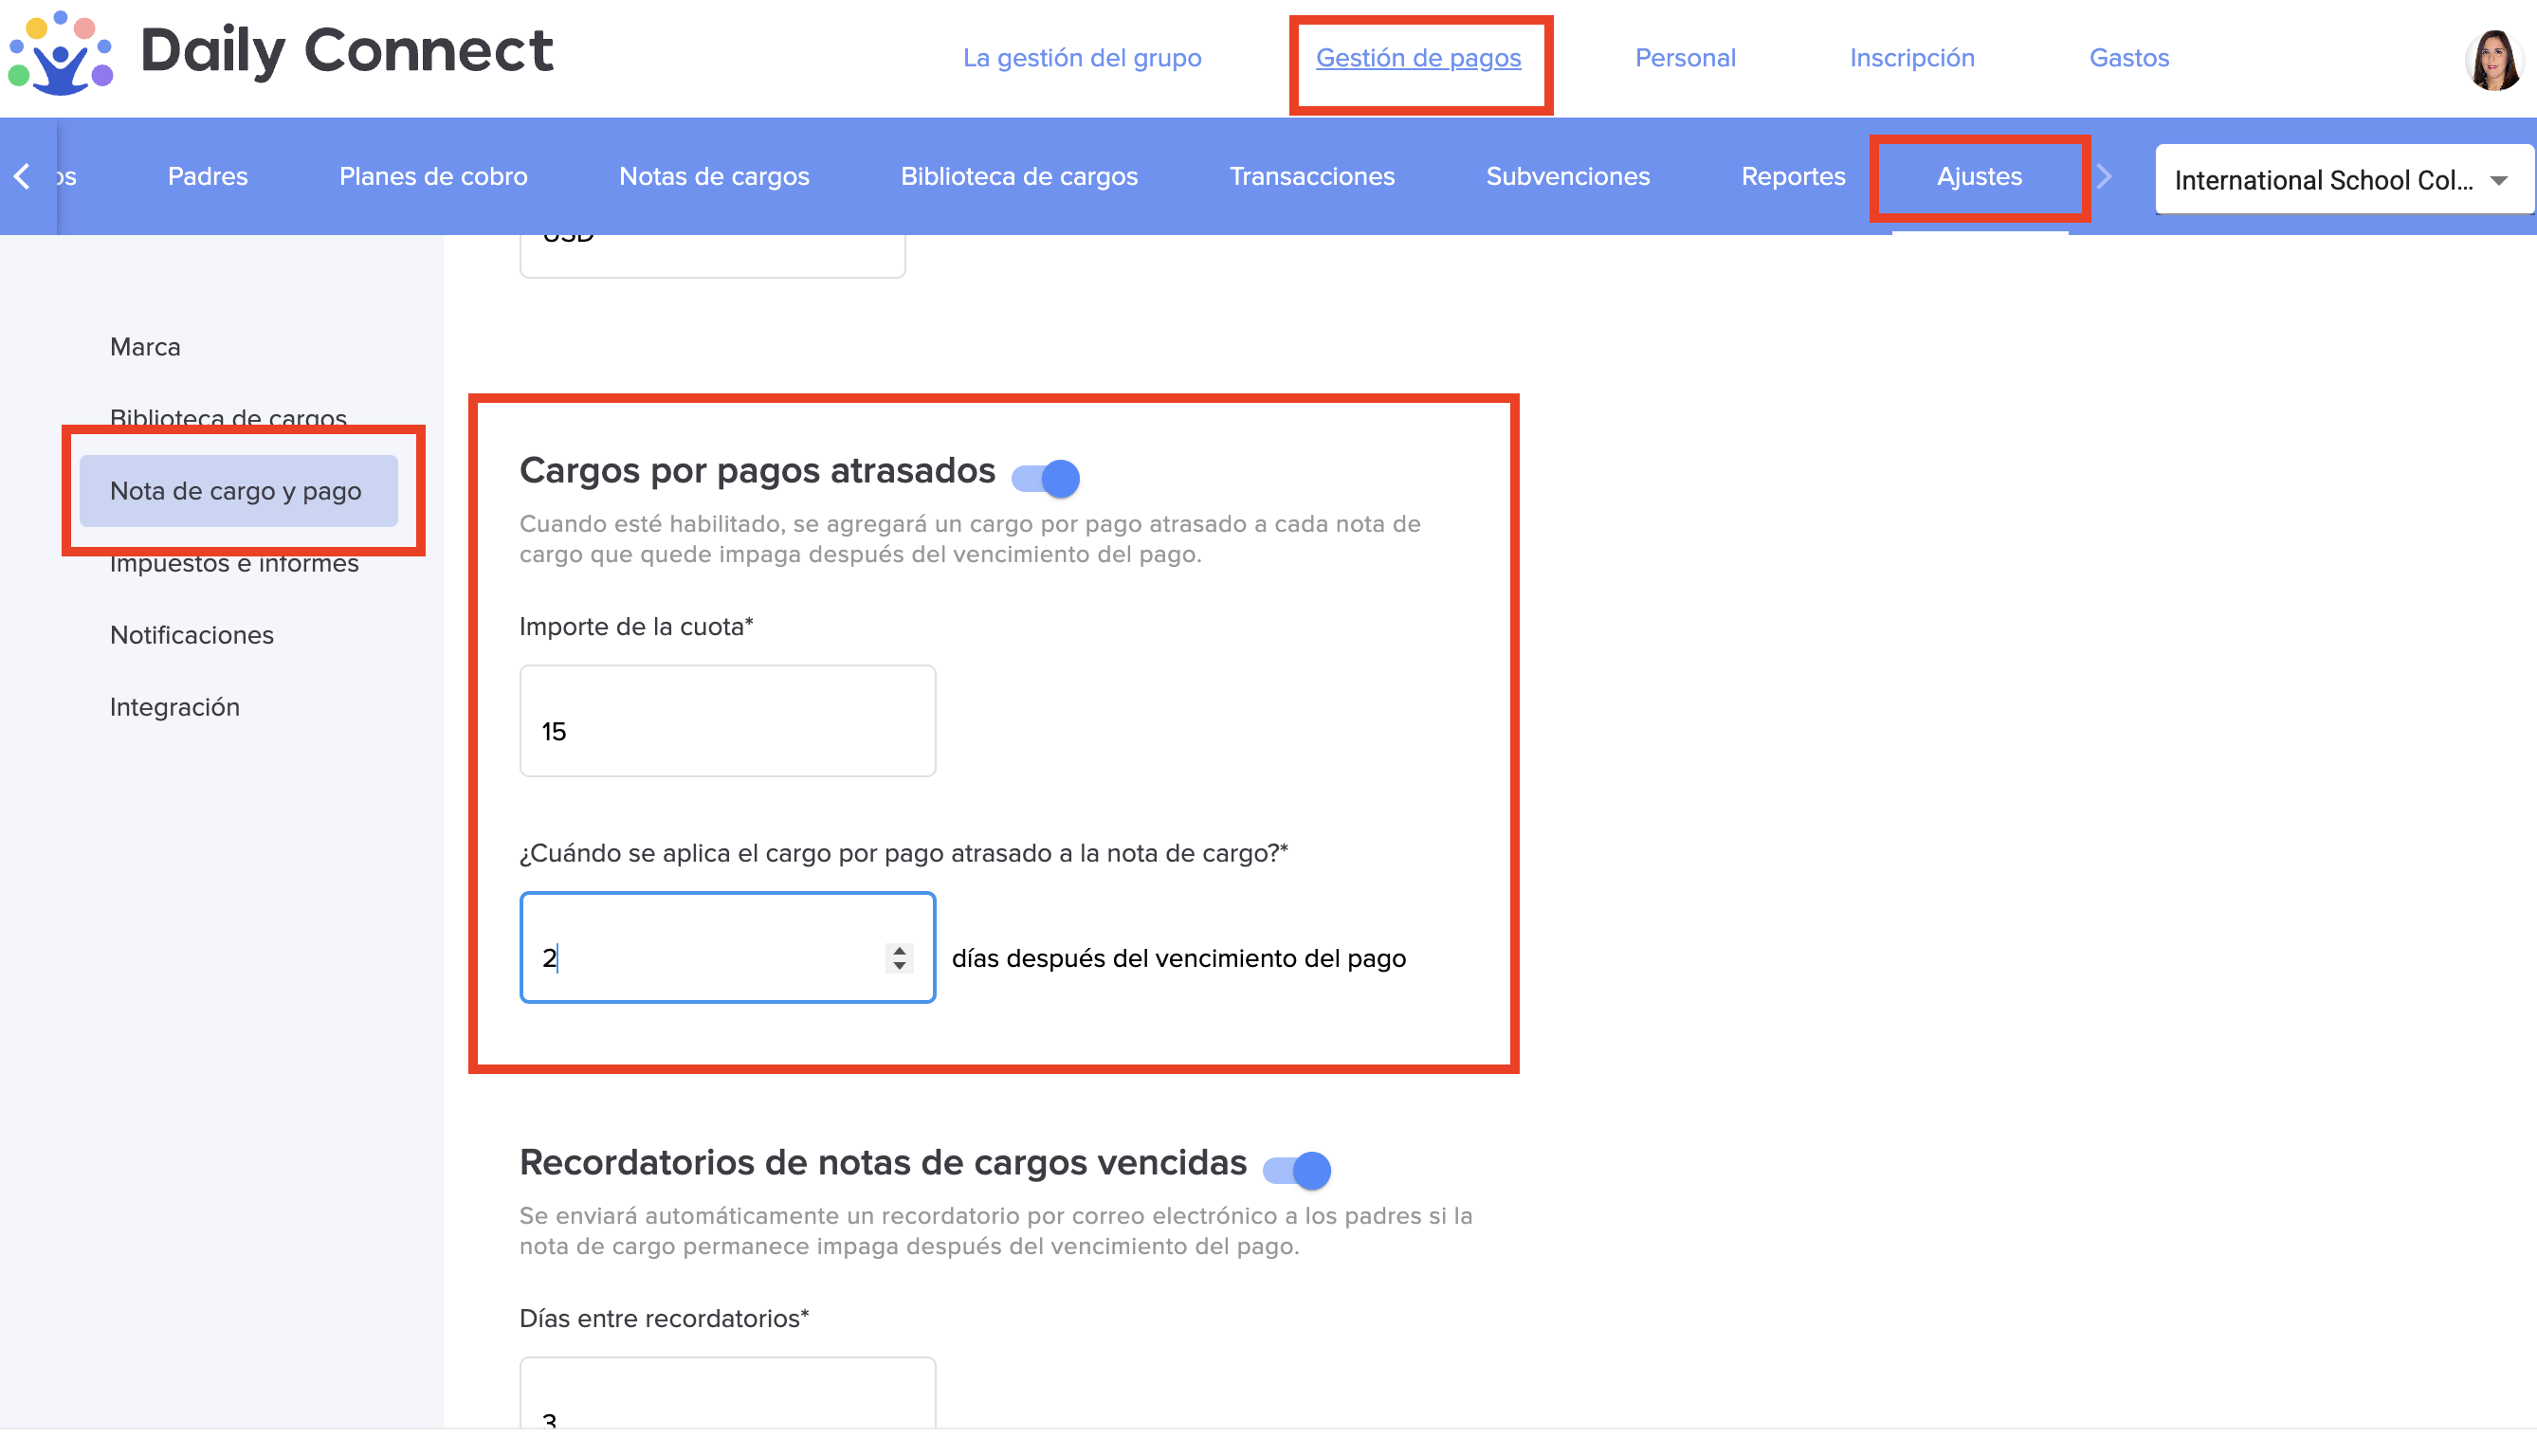The height and width of the screenshot is (1456, 2537).
Task: Go to La gestión del grupo
Action: (x=1082, y=58)
